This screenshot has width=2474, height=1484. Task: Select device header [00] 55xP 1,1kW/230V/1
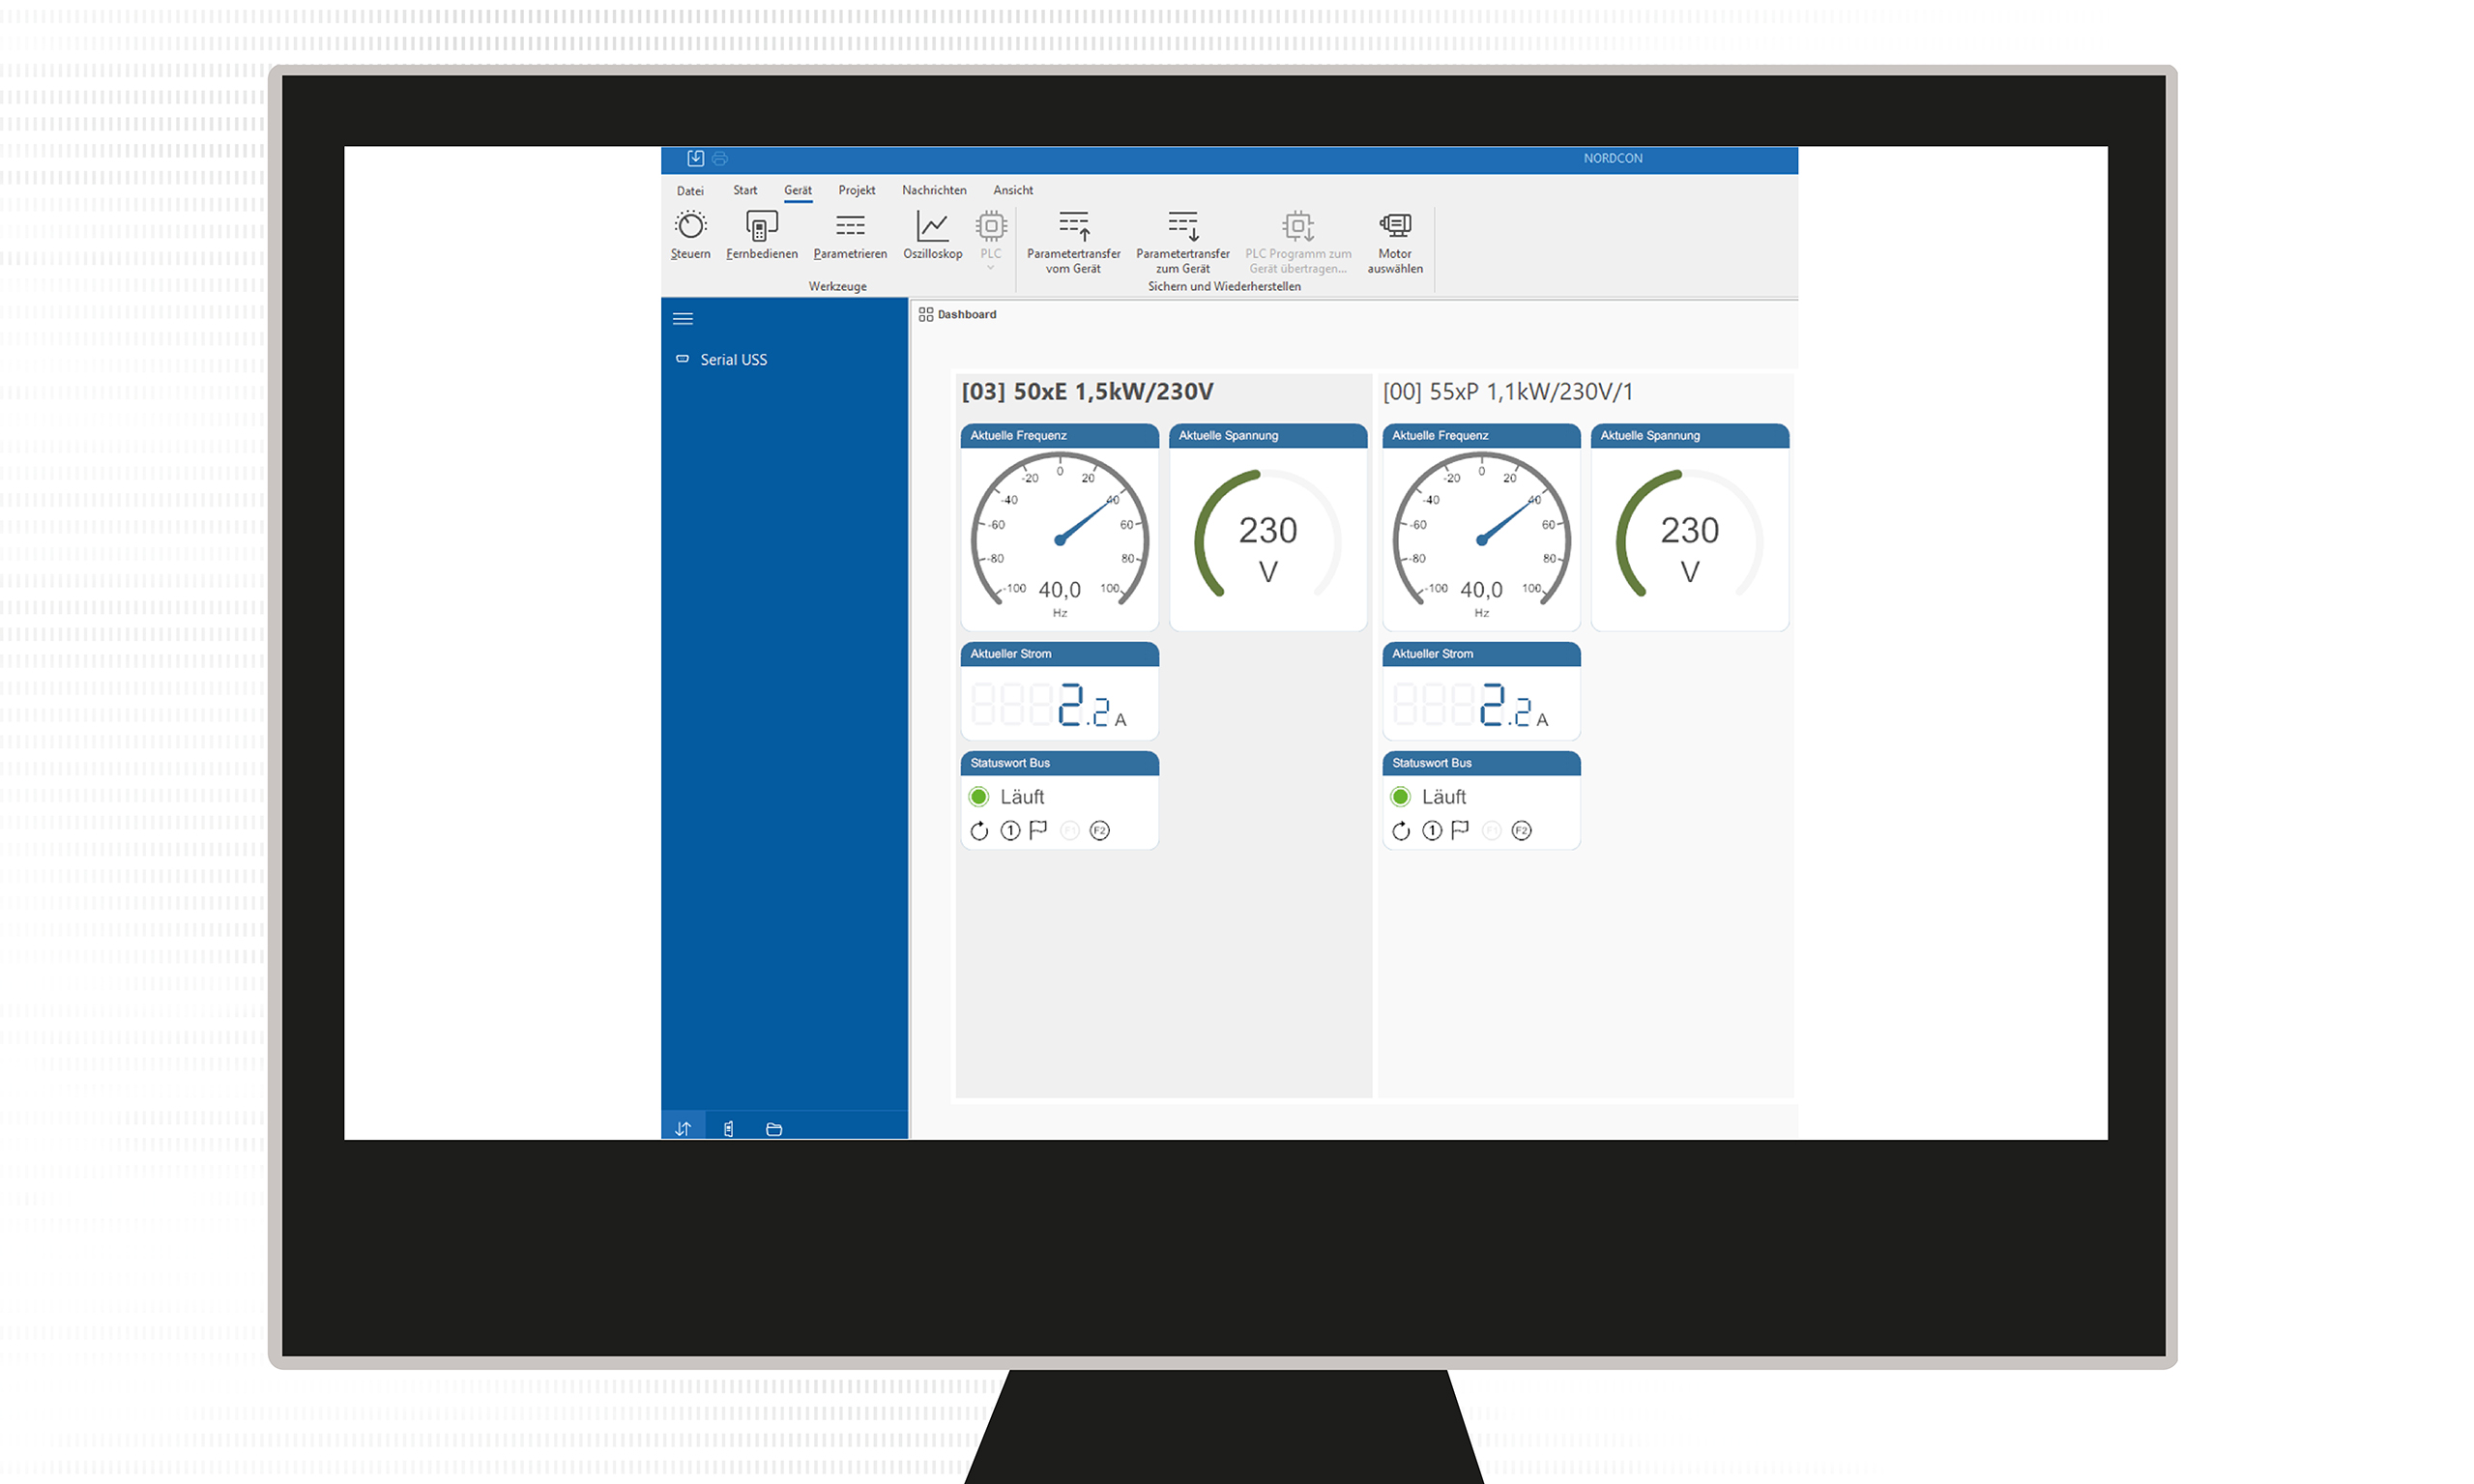click(1507, 392)
